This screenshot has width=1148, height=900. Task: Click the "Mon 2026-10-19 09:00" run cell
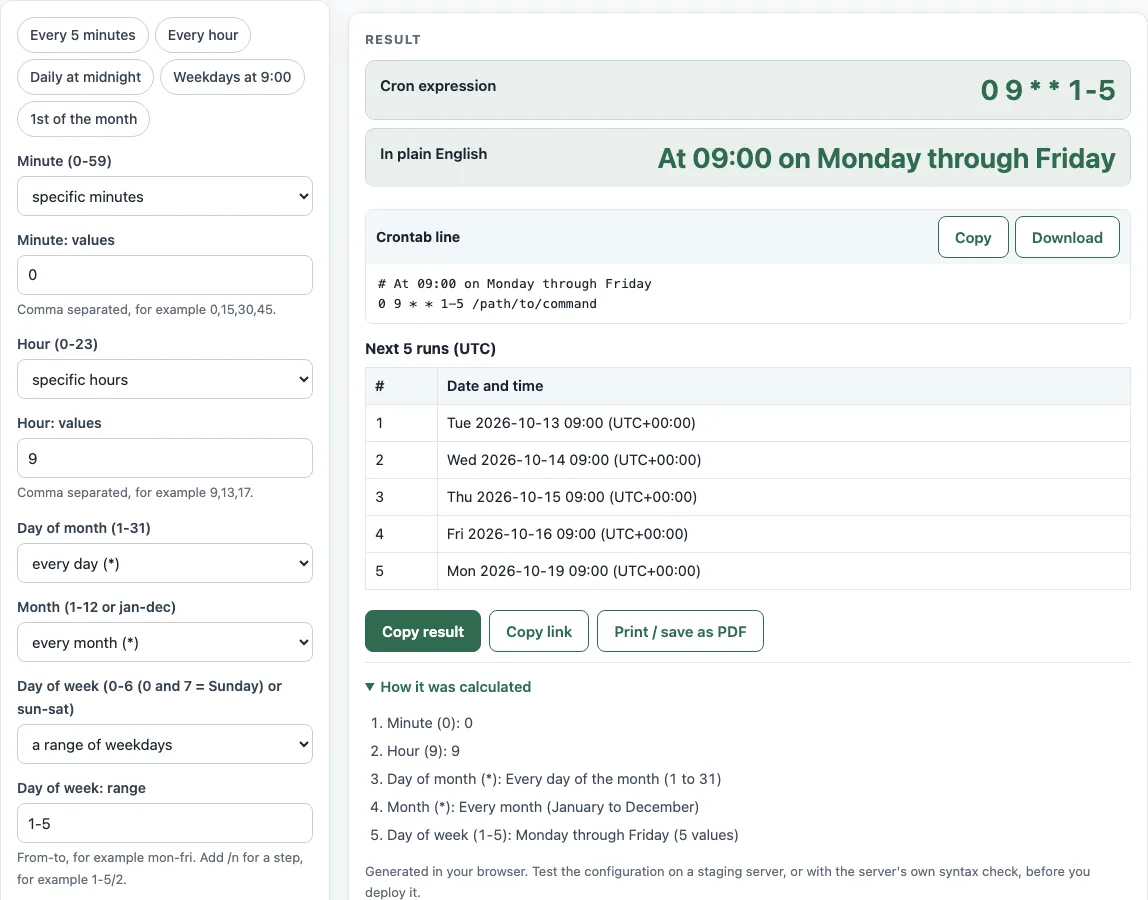point(783,571)
